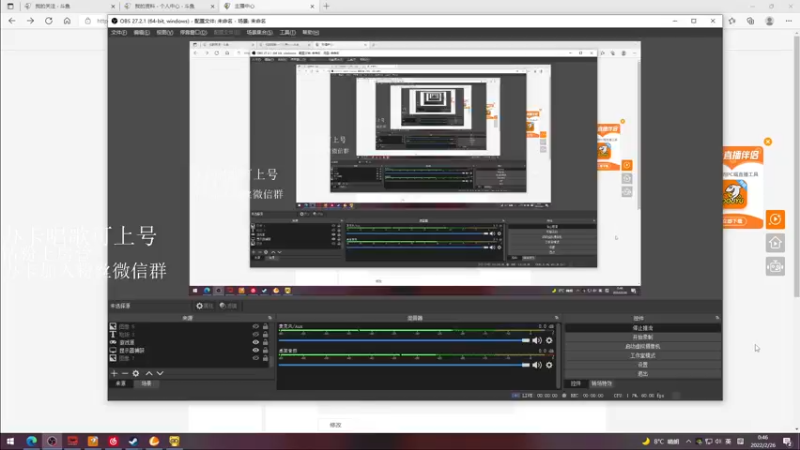Toggle visibility of 图像 6 source
Viewport: 800px width, 450px height.
pos(256,326)
